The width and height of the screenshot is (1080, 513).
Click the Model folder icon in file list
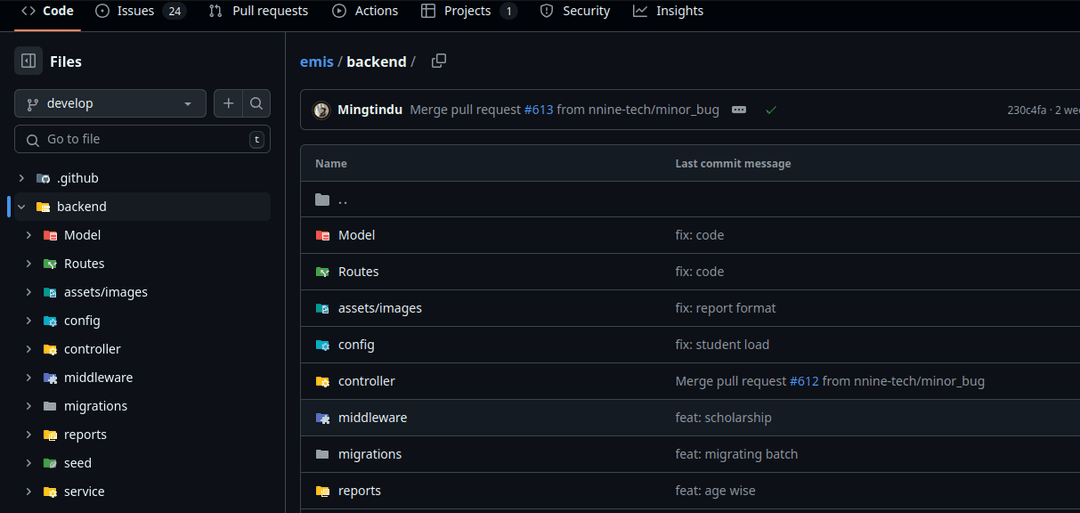[323, 235]
